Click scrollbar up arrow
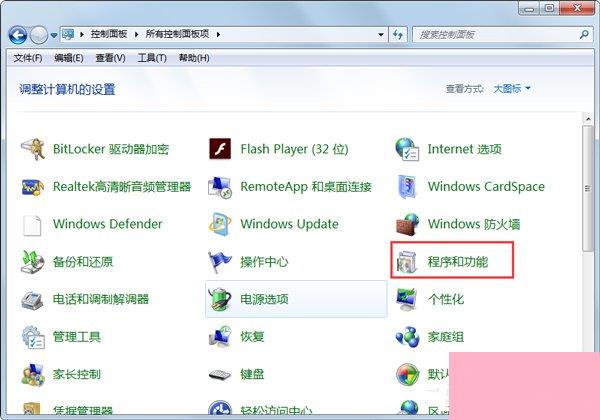This screenshot has height=420, width=600. click(x=587, y=119)
